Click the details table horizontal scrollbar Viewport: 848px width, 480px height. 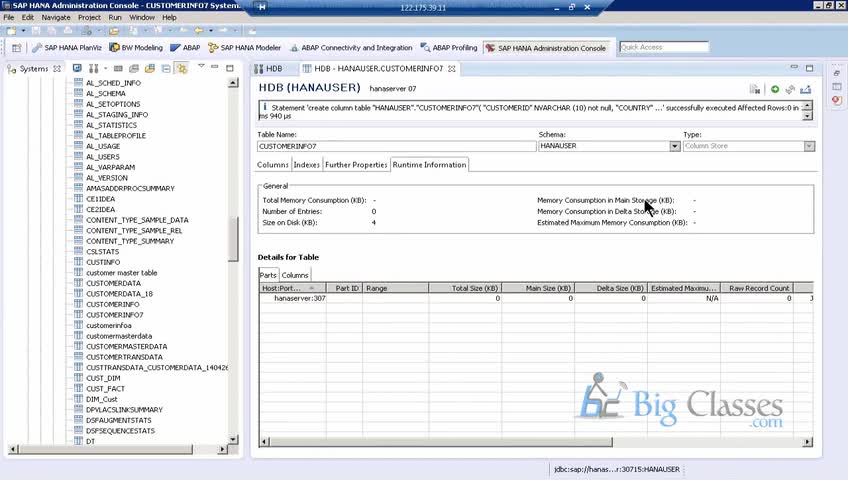pyautogui.click(x=441, y=442)
